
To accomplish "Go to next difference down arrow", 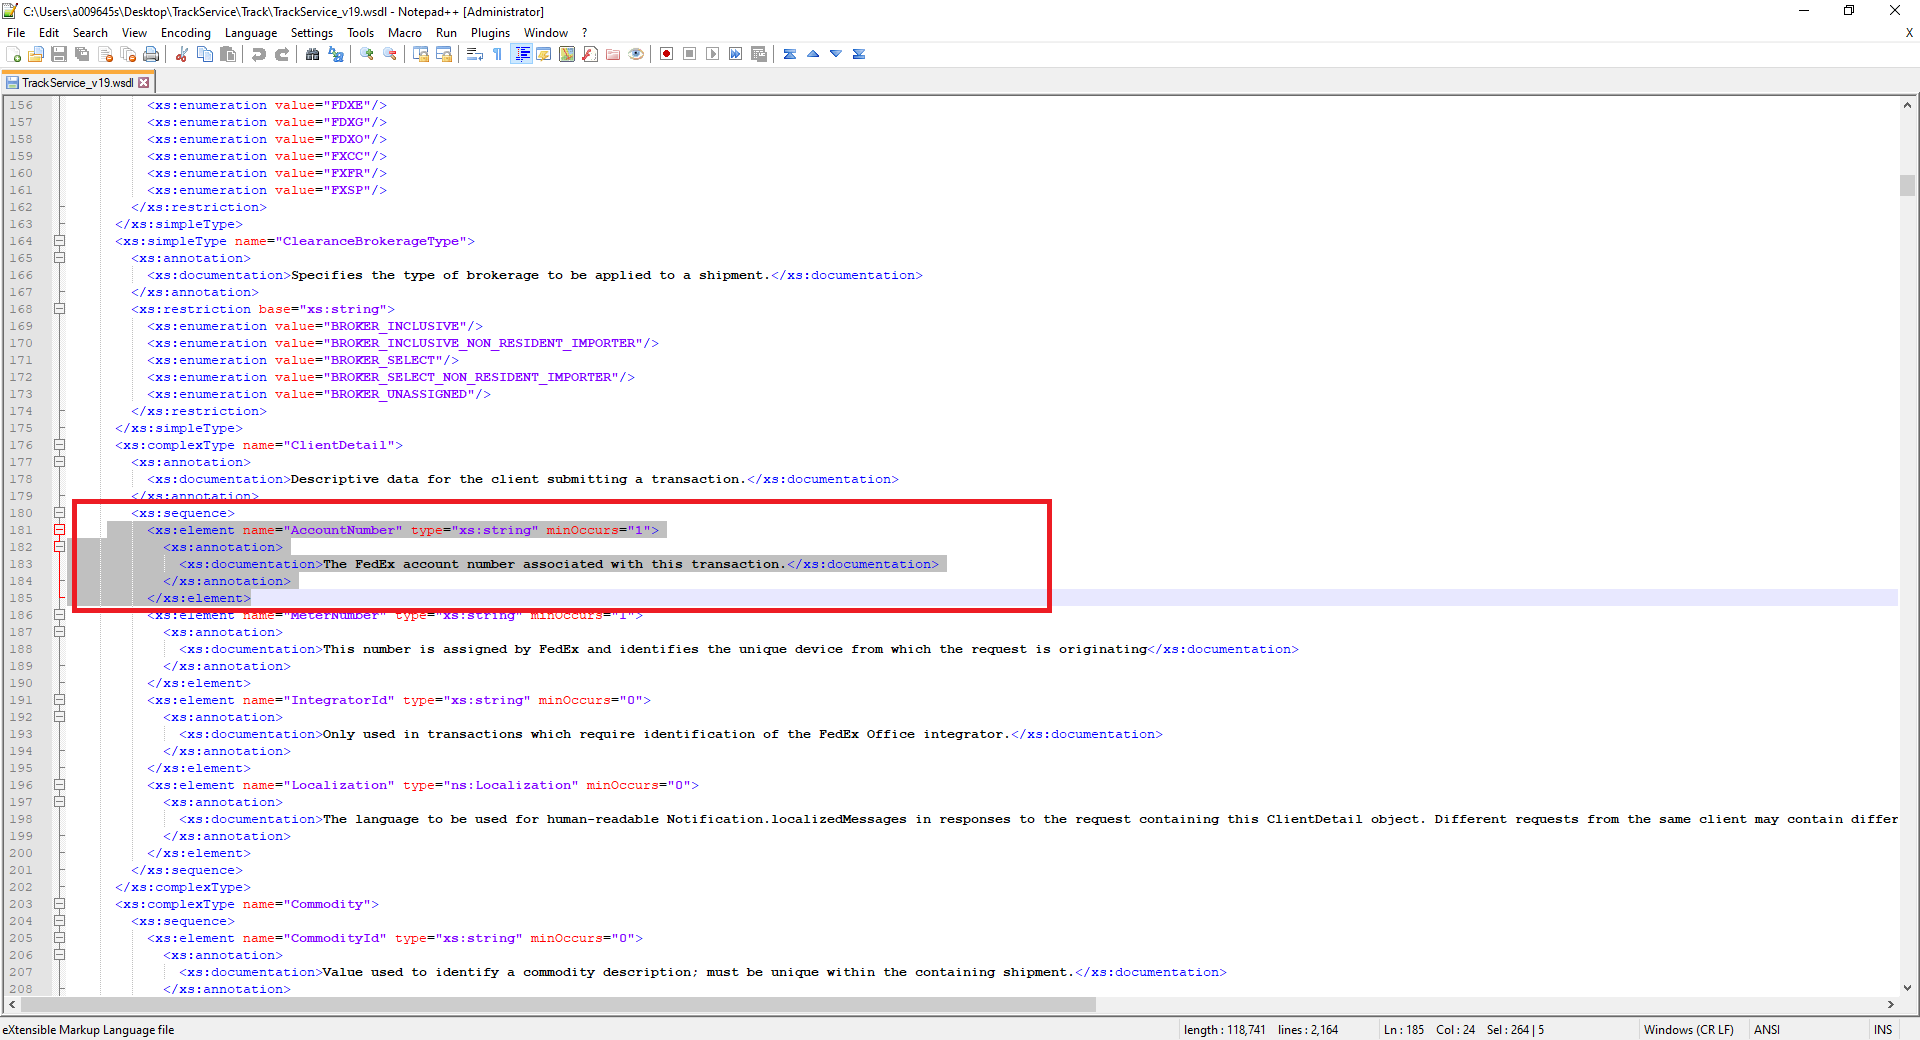I will click(x=836, y=54).
